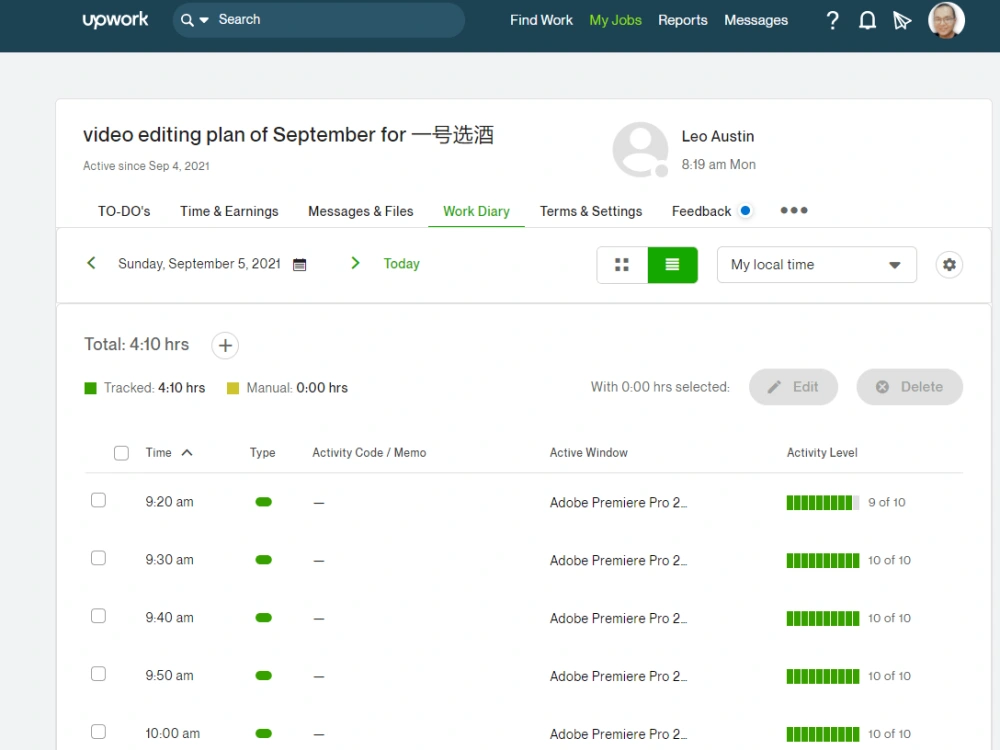
Task: Click the tracked type pill for 9:20 am
Action: coord(263,502)
